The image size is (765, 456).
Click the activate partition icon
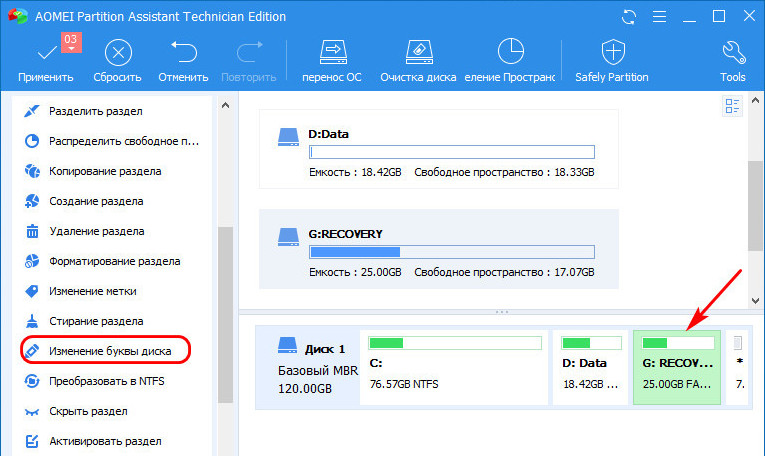(32, 441)
